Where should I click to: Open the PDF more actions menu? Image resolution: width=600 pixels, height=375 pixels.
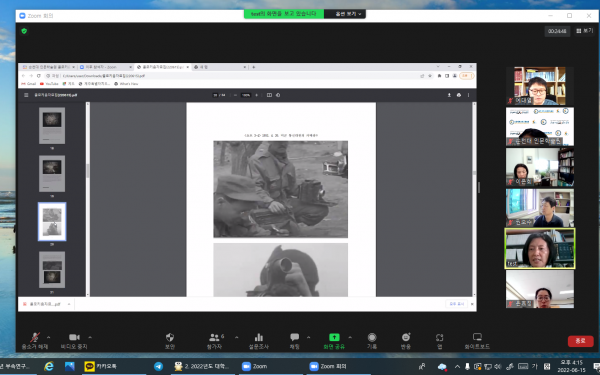[x=468, y=95]
